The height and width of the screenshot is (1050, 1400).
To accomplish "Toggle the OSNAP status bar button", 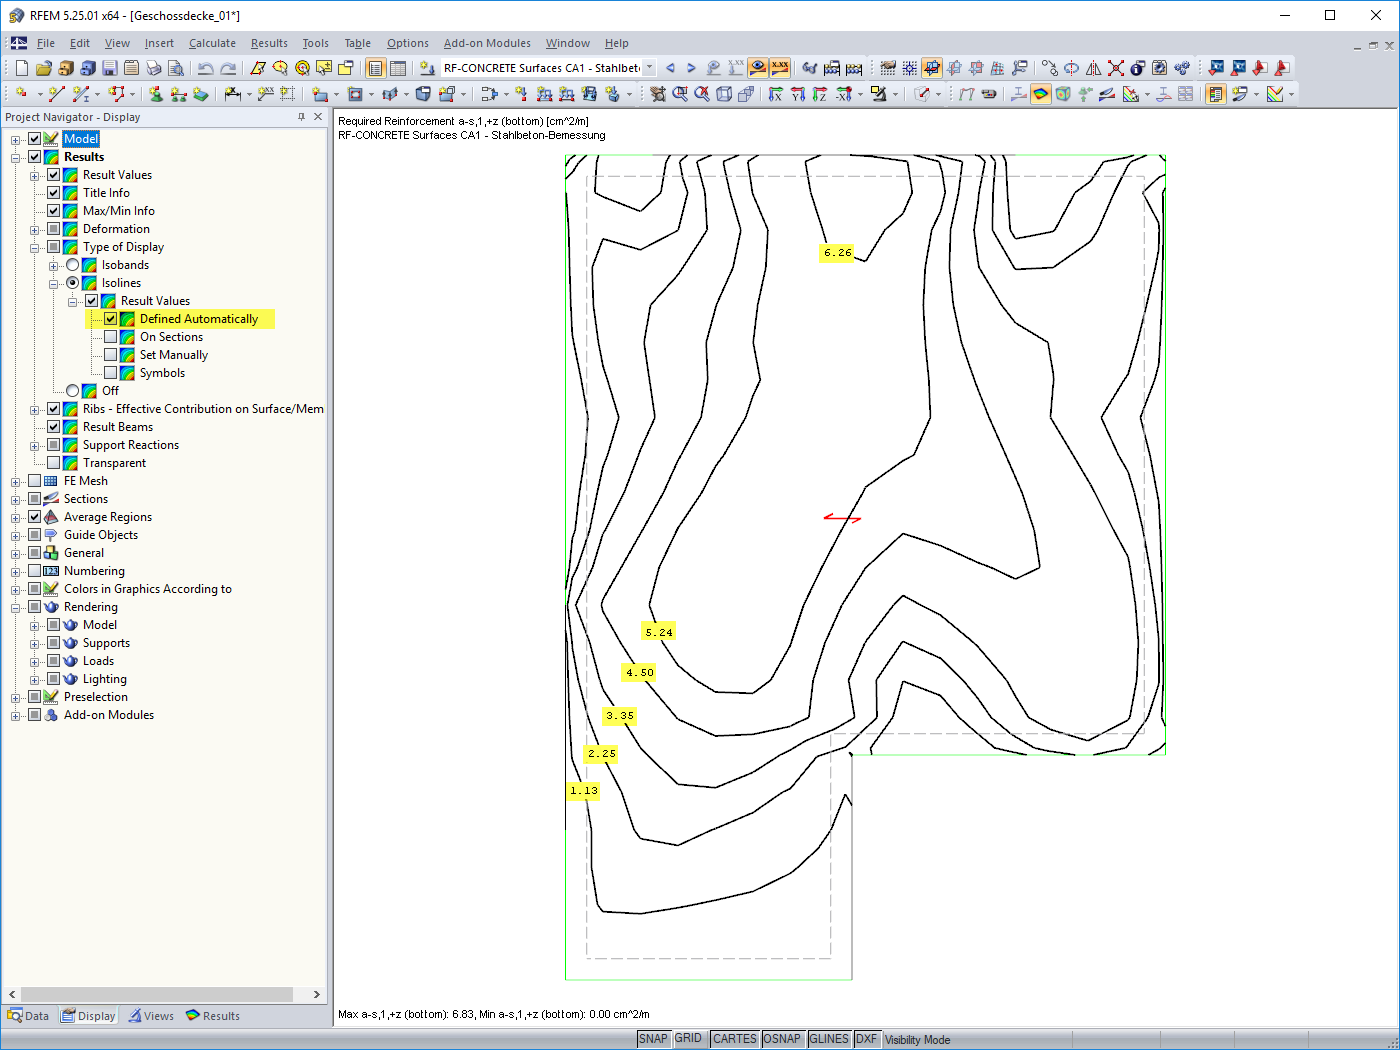I will point(782,1039).
